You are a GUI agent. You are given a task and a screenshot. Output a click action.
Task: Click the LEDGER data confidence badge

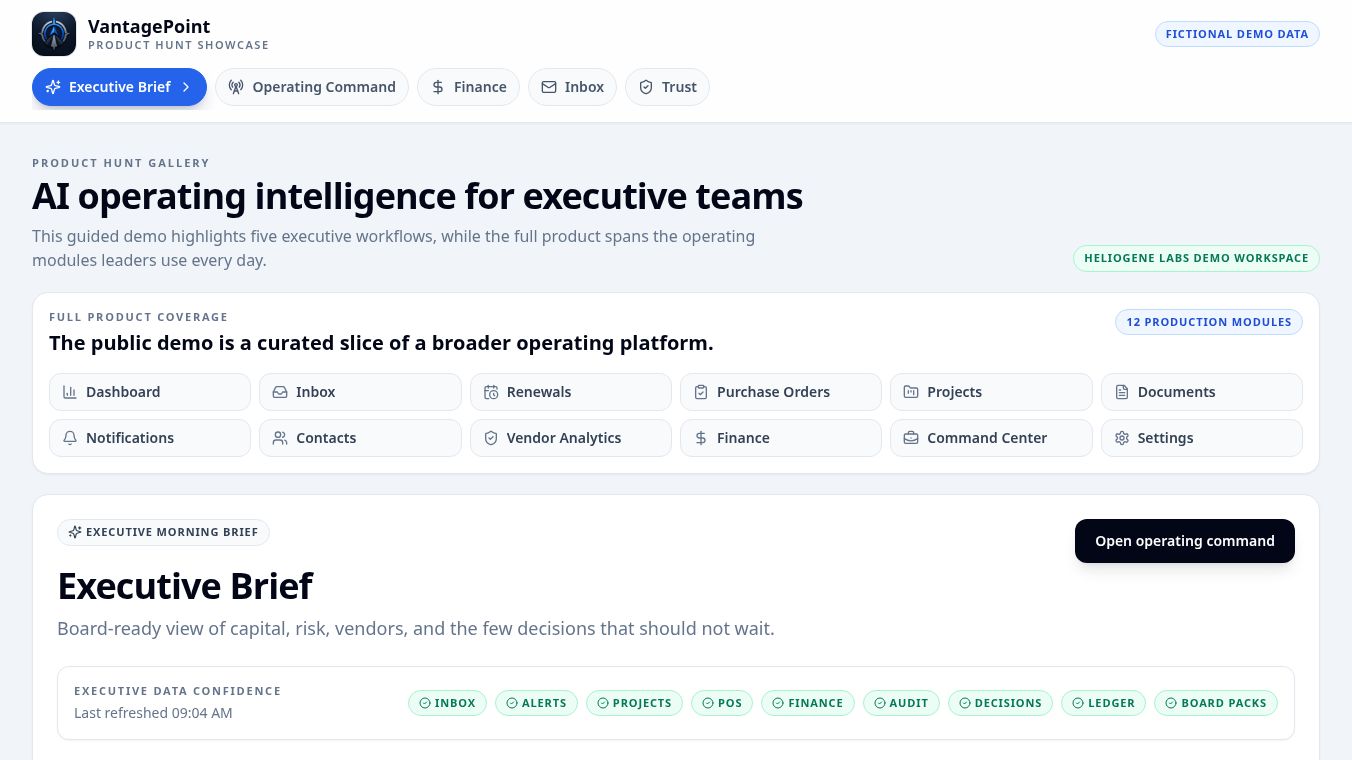tap(1104, 703)
